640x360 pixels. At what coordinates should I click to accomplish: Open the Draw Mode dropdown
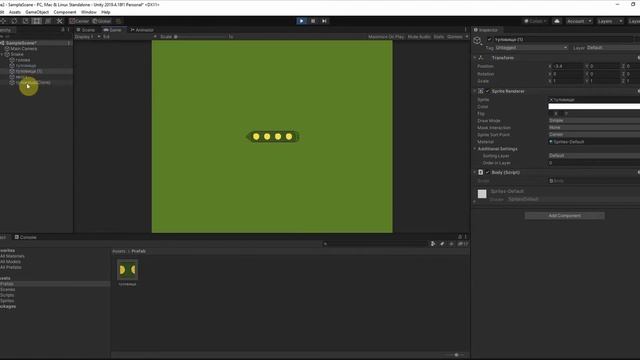tap(594, 120)
